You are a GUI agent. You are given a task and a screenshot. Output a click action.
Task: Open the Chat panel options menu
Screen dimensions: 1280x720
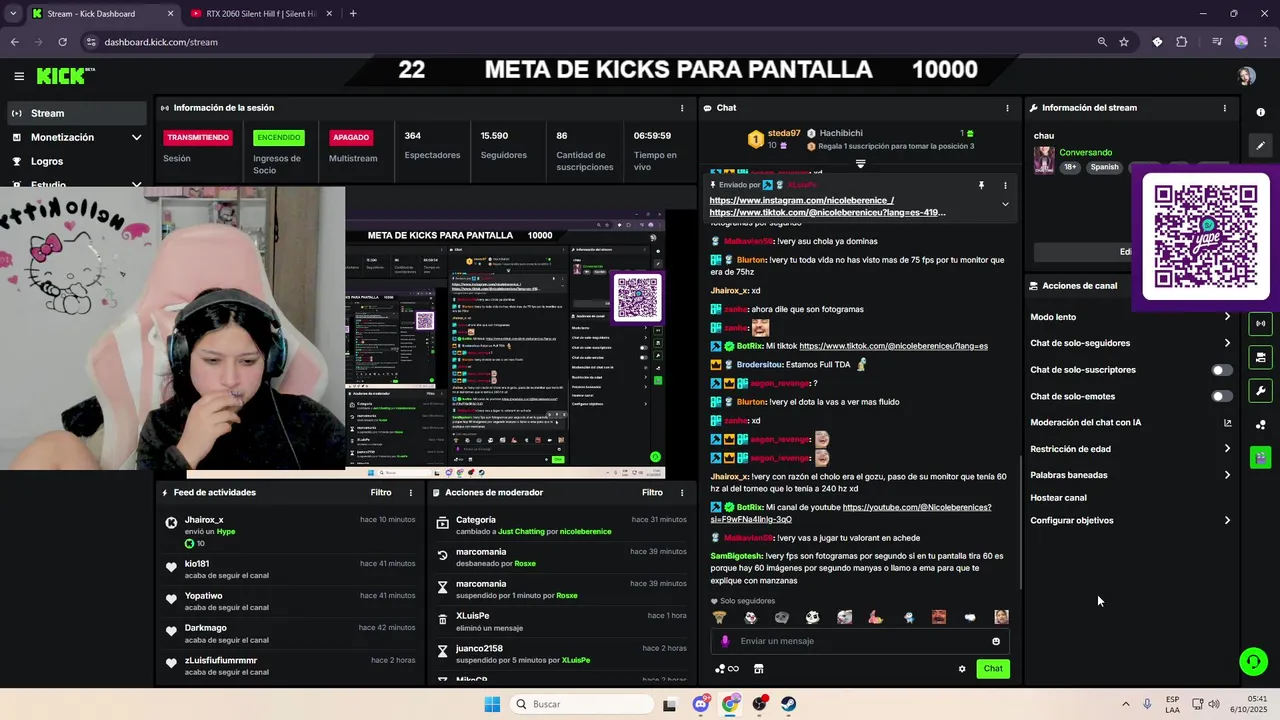[1007, 108]
